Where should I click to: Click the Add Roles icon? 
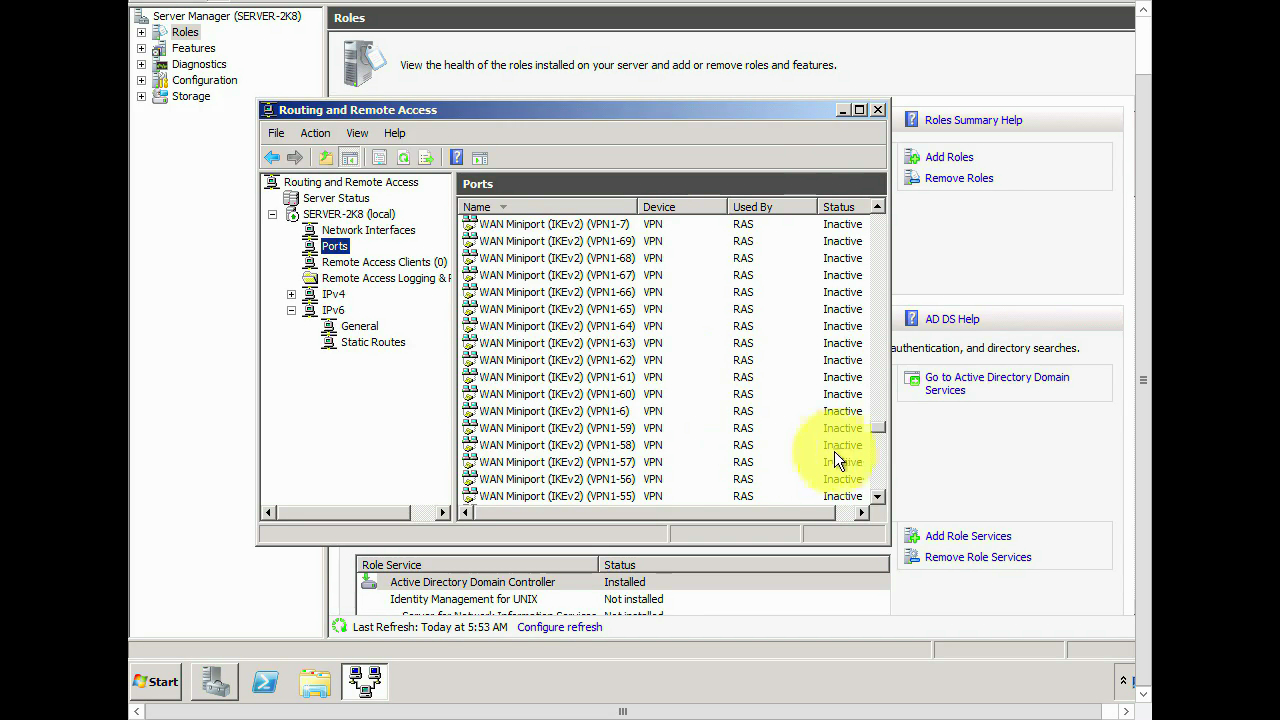click(912, 157)
